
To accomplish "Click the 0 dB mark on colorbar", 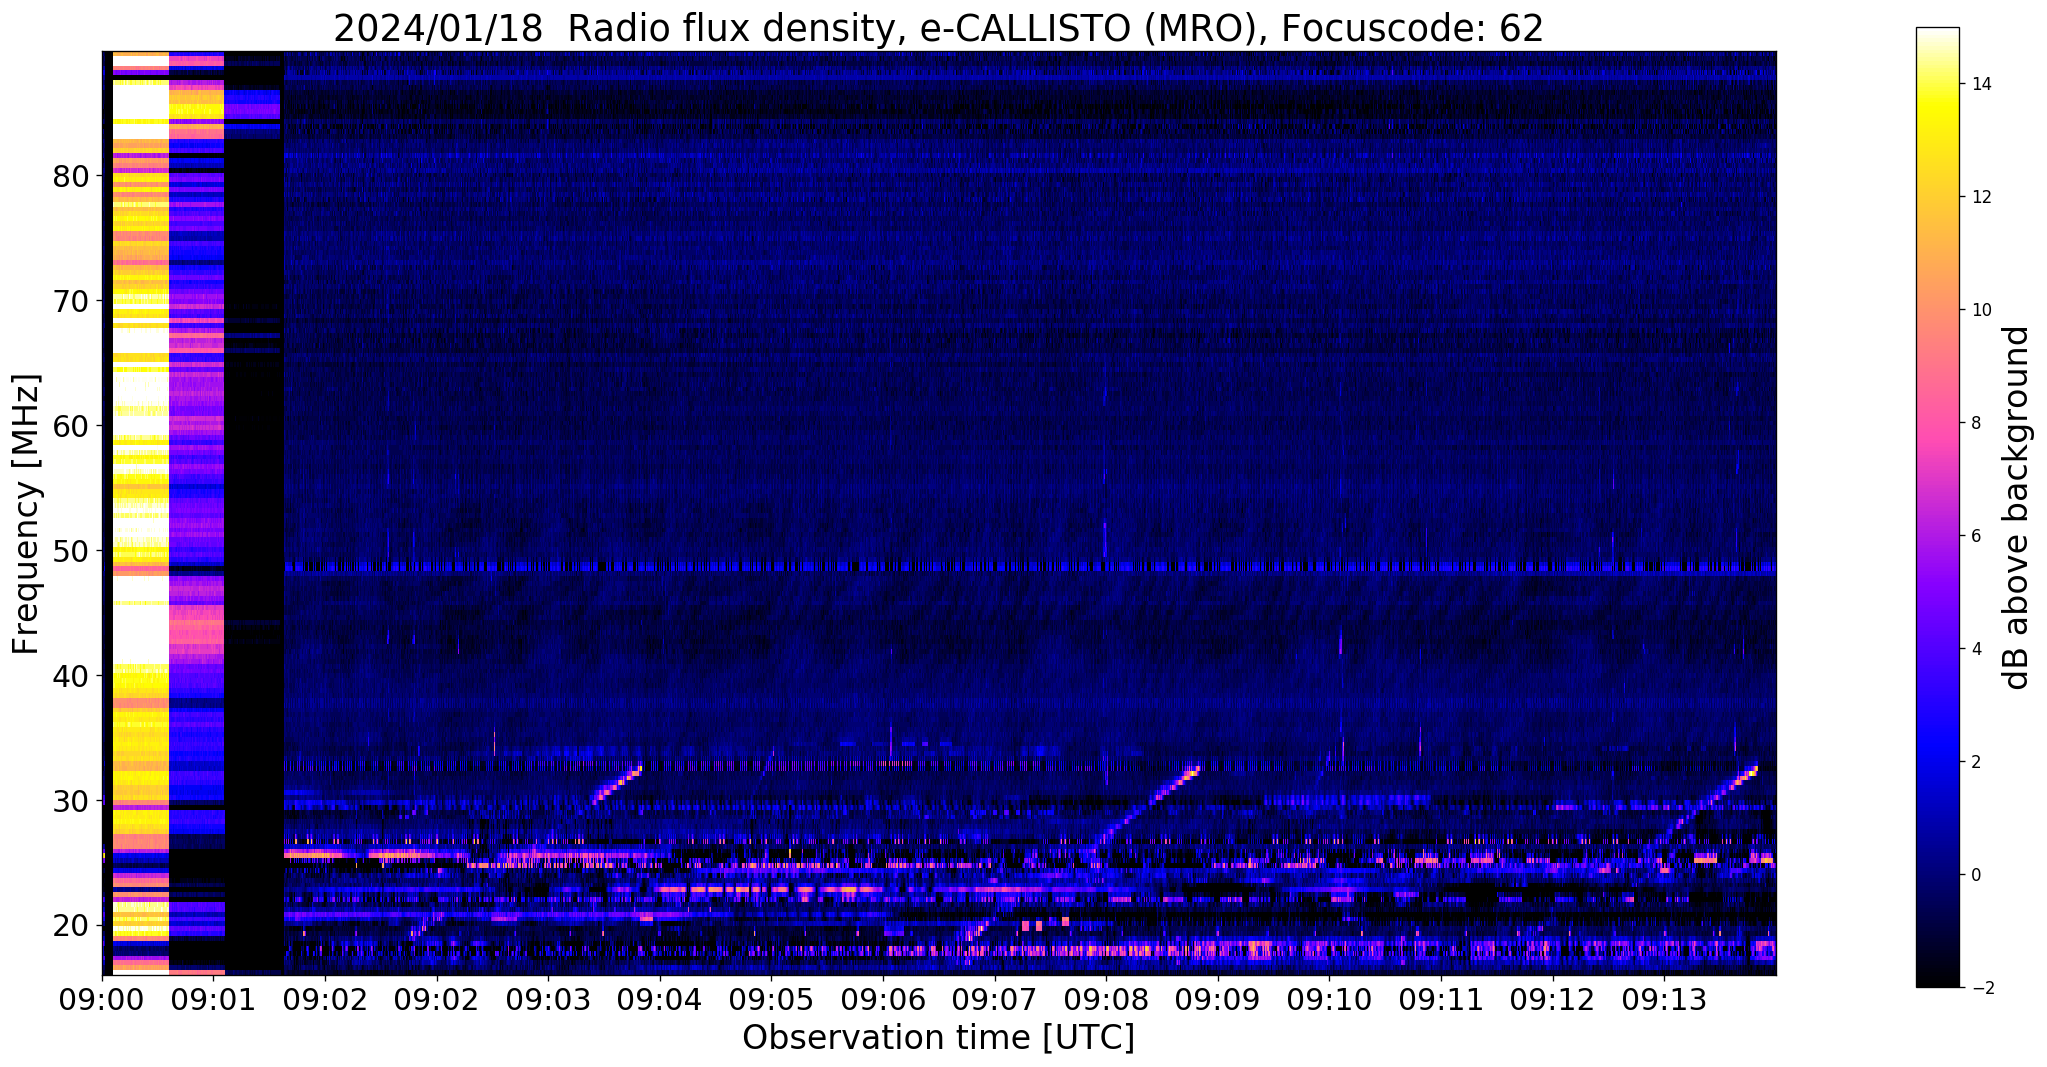I will 1974,876.
